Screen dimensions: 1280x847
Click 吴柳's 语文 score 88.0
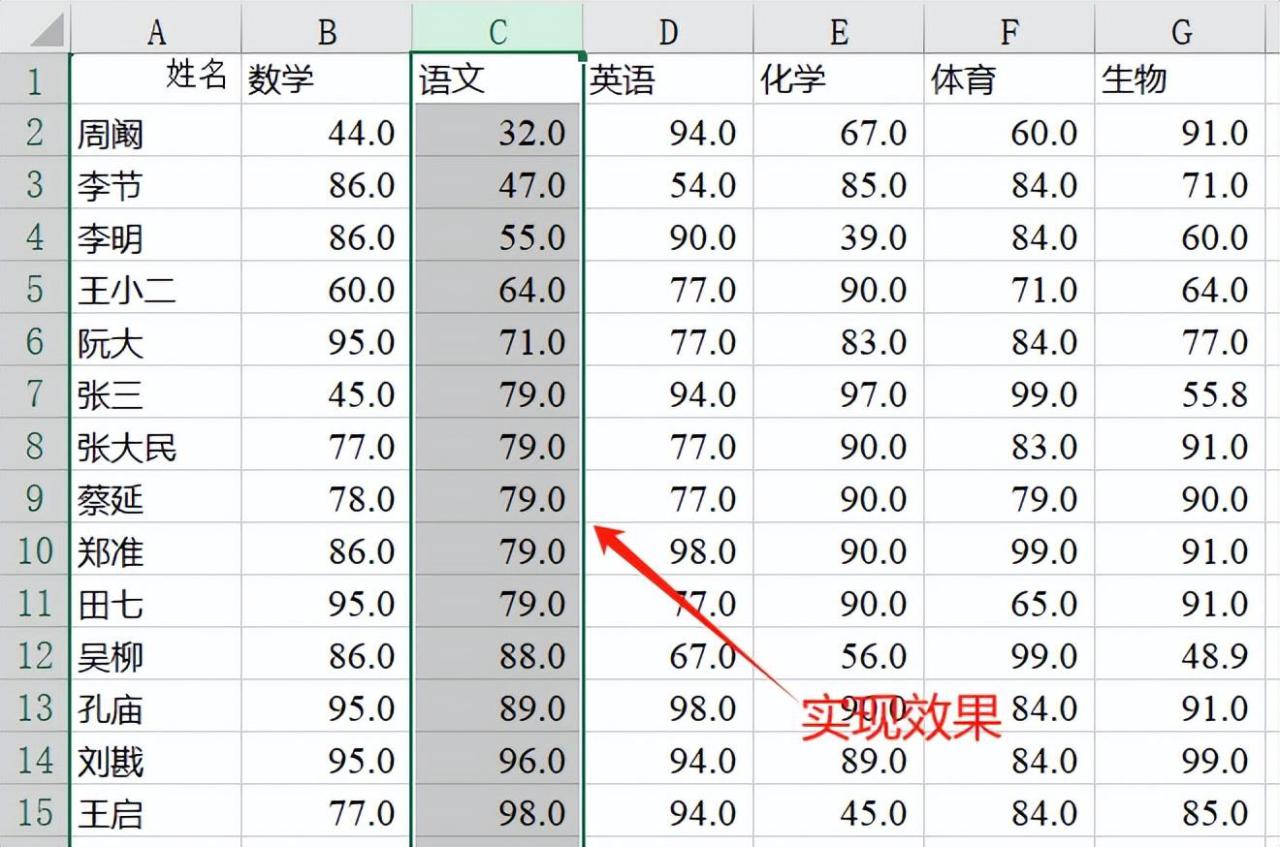(497, 654)
